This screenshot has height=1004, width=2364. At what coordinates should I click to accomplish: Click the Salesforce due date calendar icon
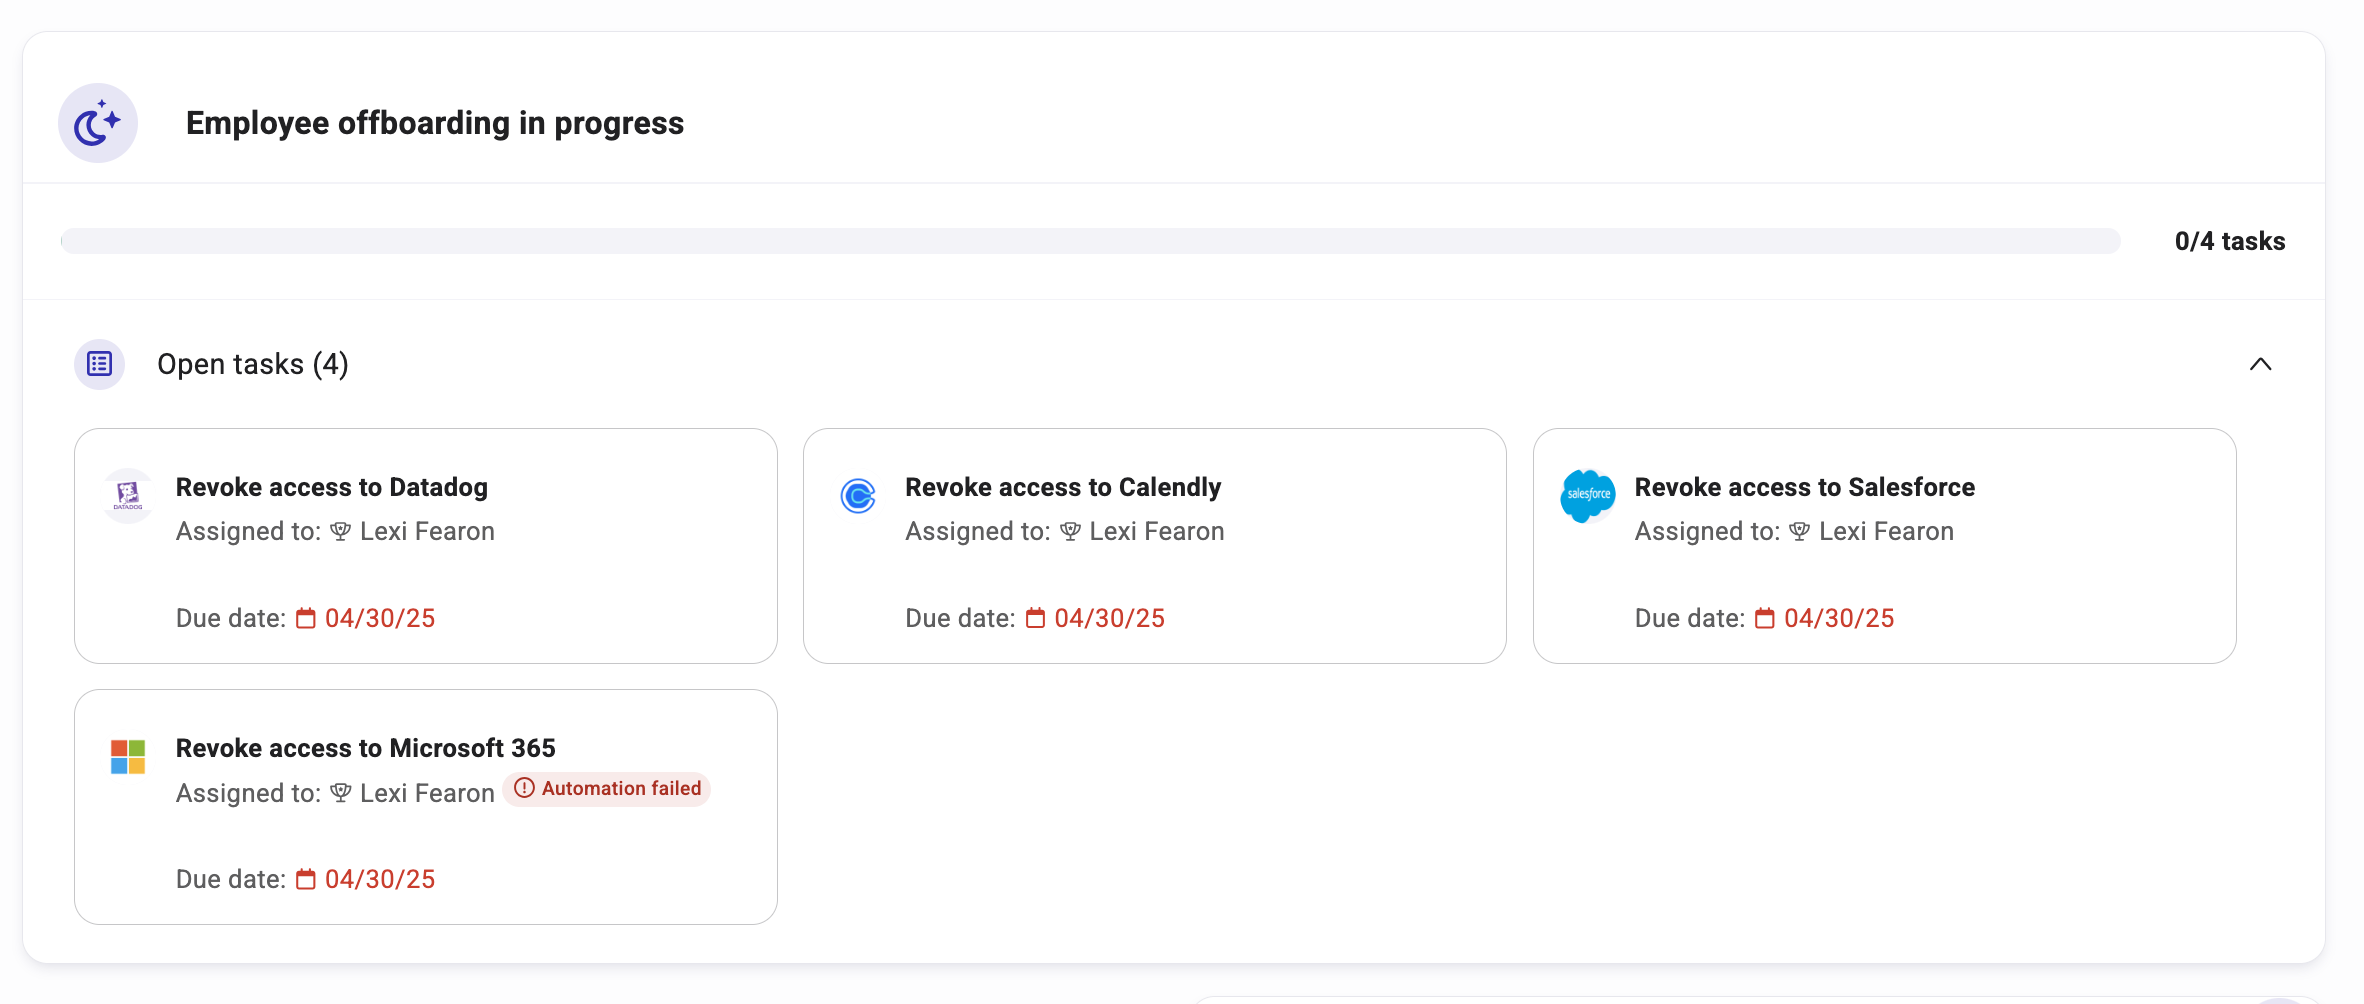(x=1765, y=619)
